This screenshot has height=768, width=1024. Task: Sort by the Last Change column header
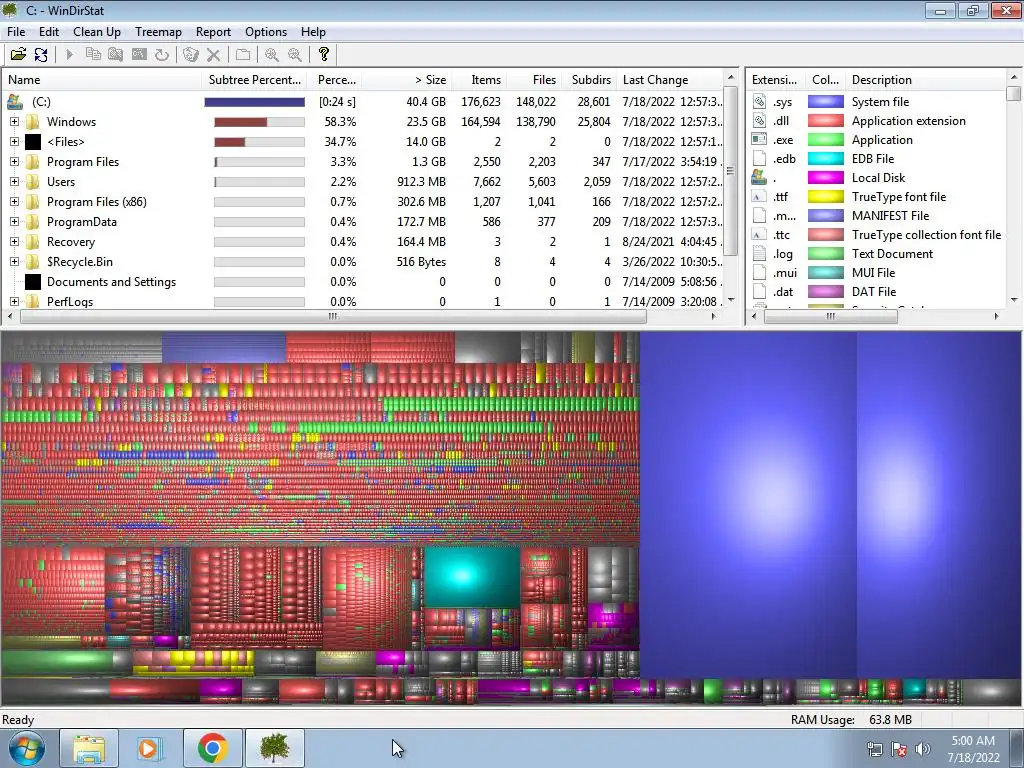[x=669, y=80]
